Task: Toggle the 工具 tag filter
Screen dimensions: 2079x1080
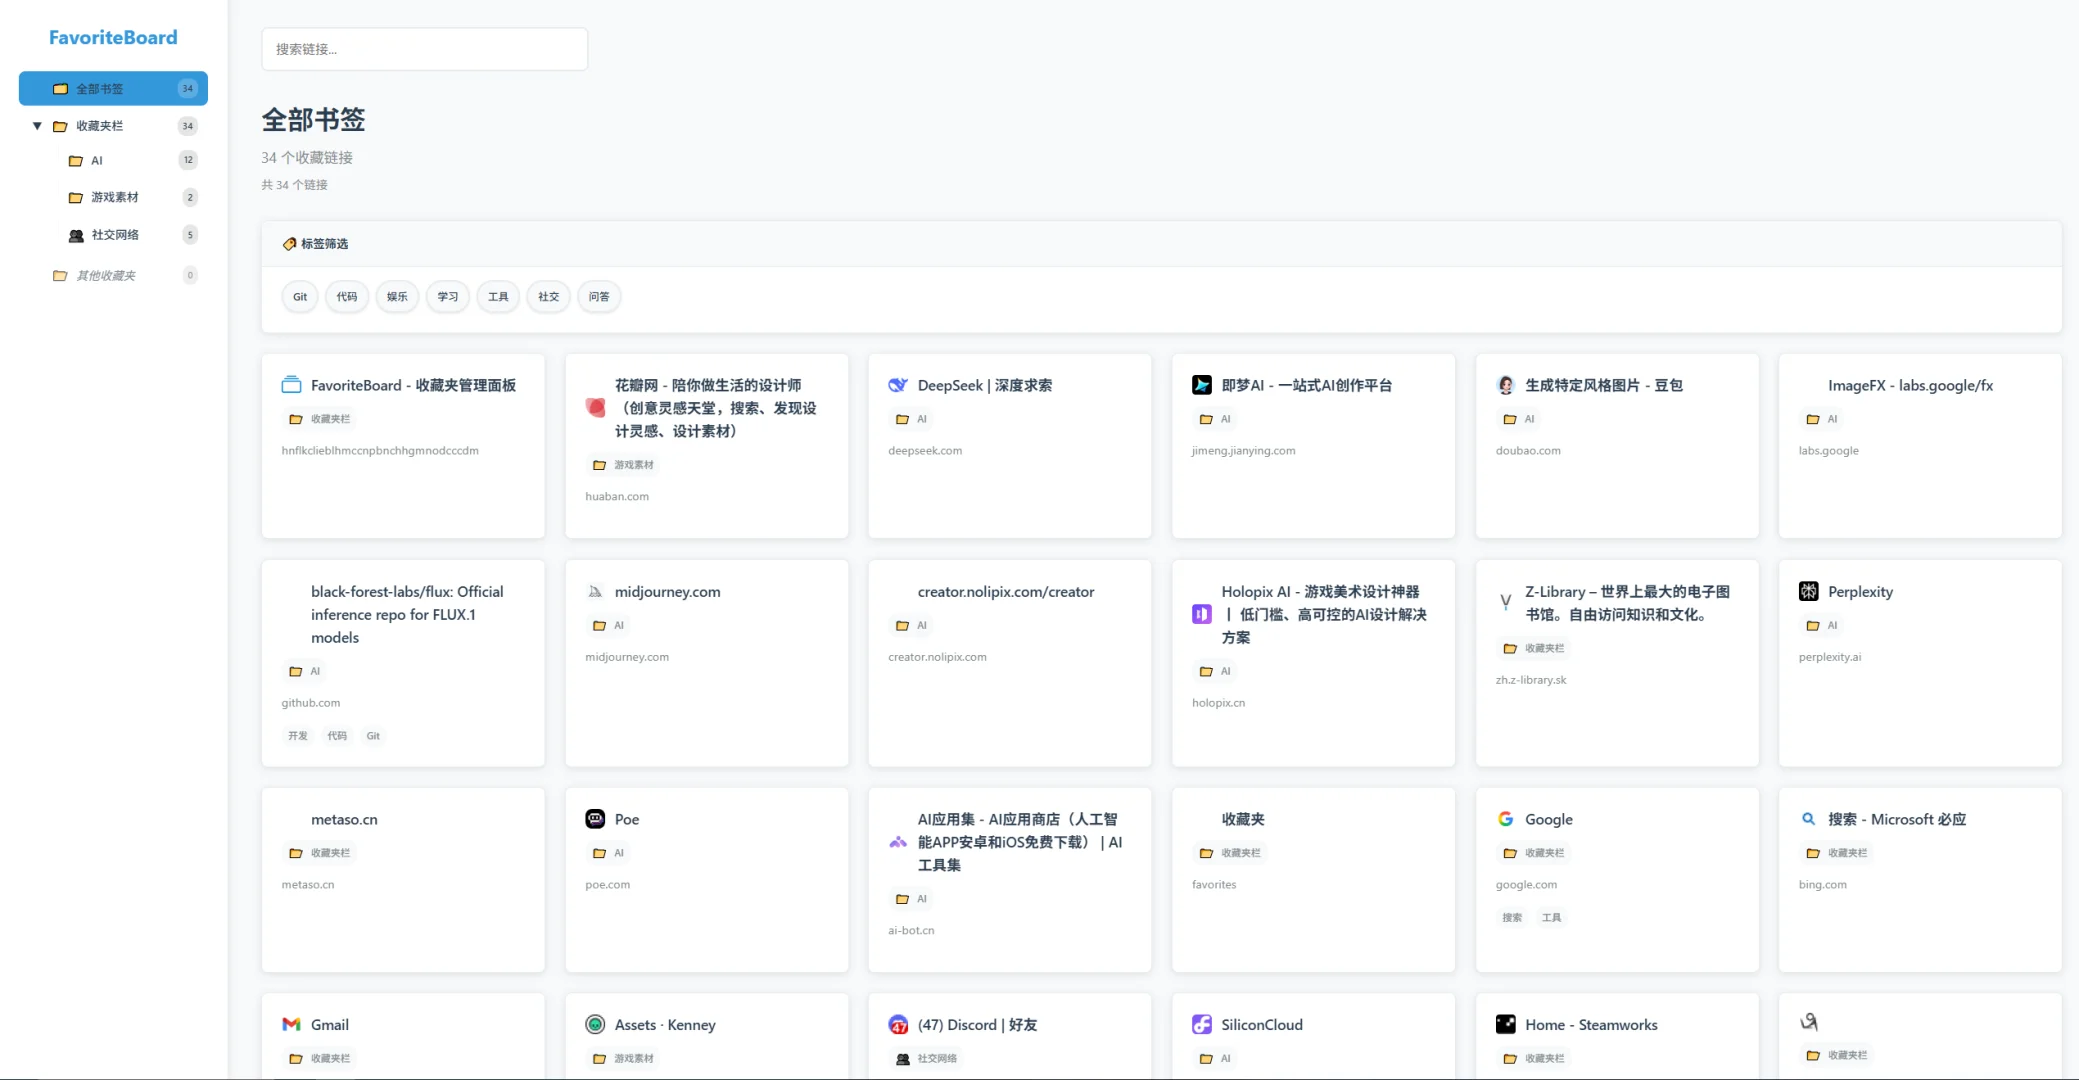Action: (498, 296)
